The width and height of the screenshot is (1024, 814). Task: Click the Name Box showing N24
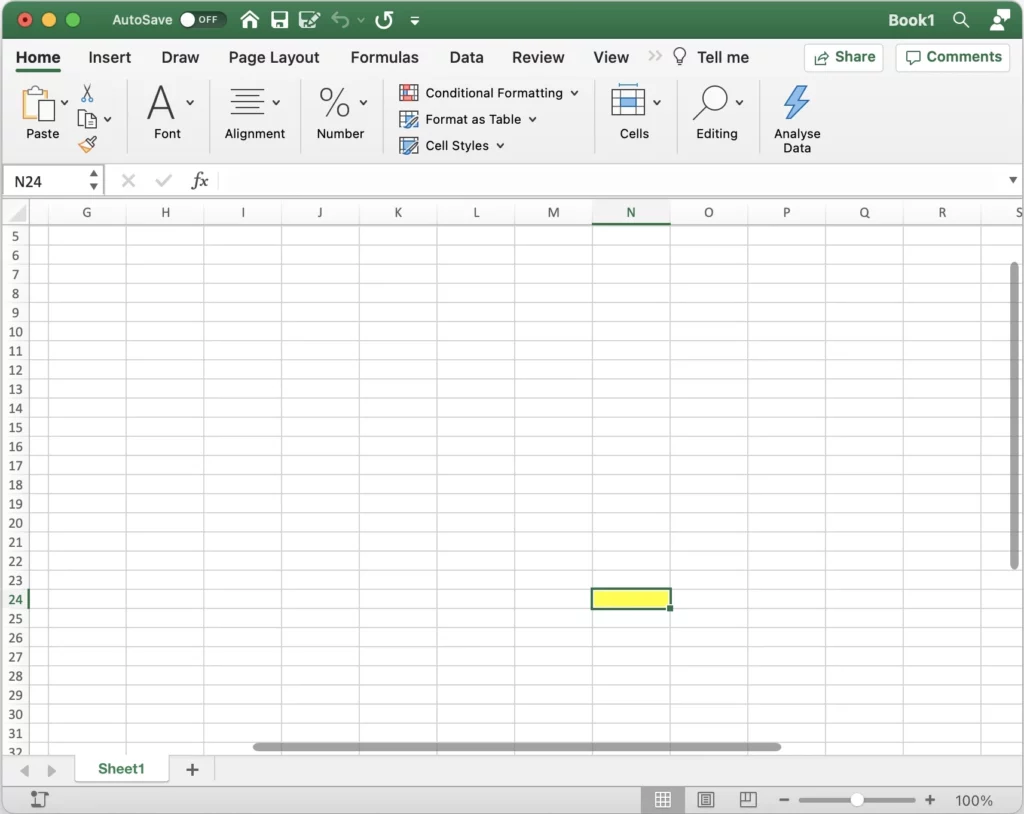[x=45, y=181]
